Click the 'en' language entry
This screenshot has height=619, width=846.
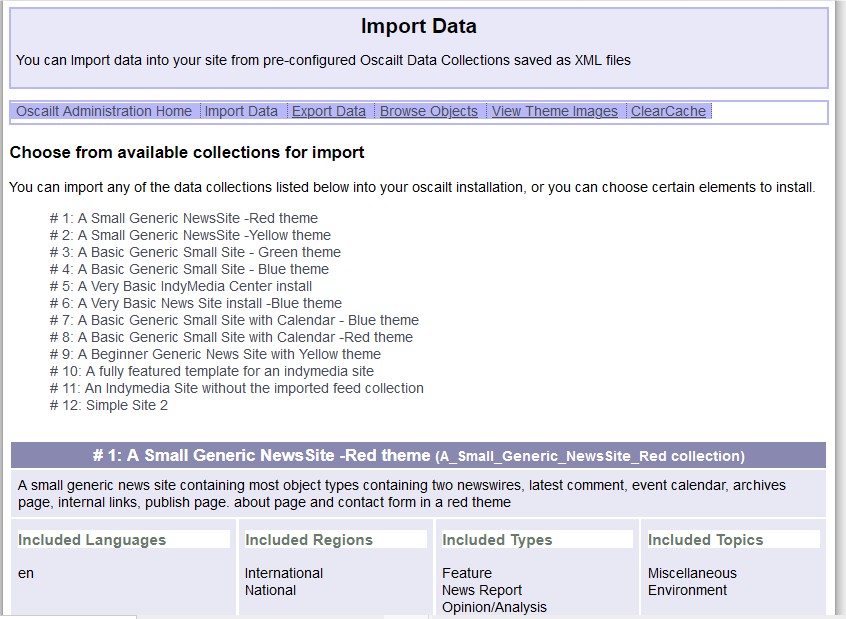click(25, 573)
